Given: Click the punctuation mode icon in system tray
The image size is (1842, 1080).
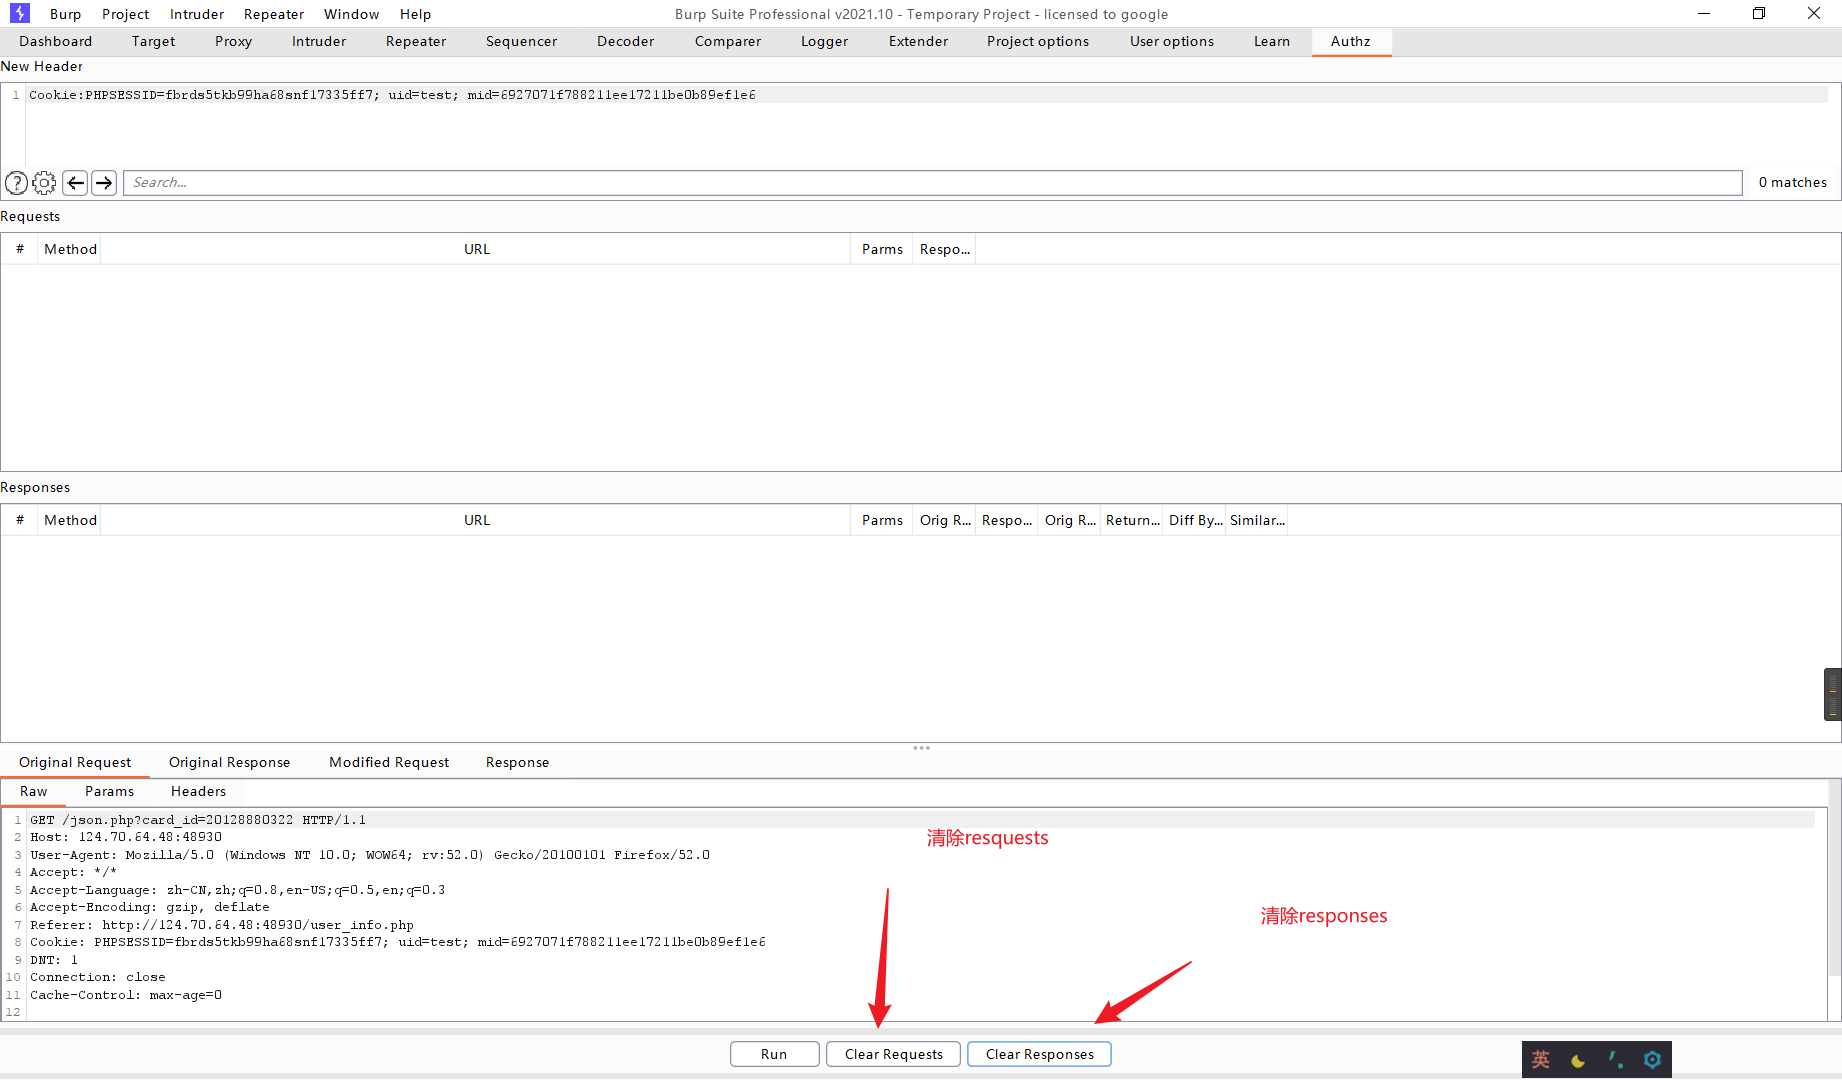Looking at the screenshot, I should 1615,1060.
